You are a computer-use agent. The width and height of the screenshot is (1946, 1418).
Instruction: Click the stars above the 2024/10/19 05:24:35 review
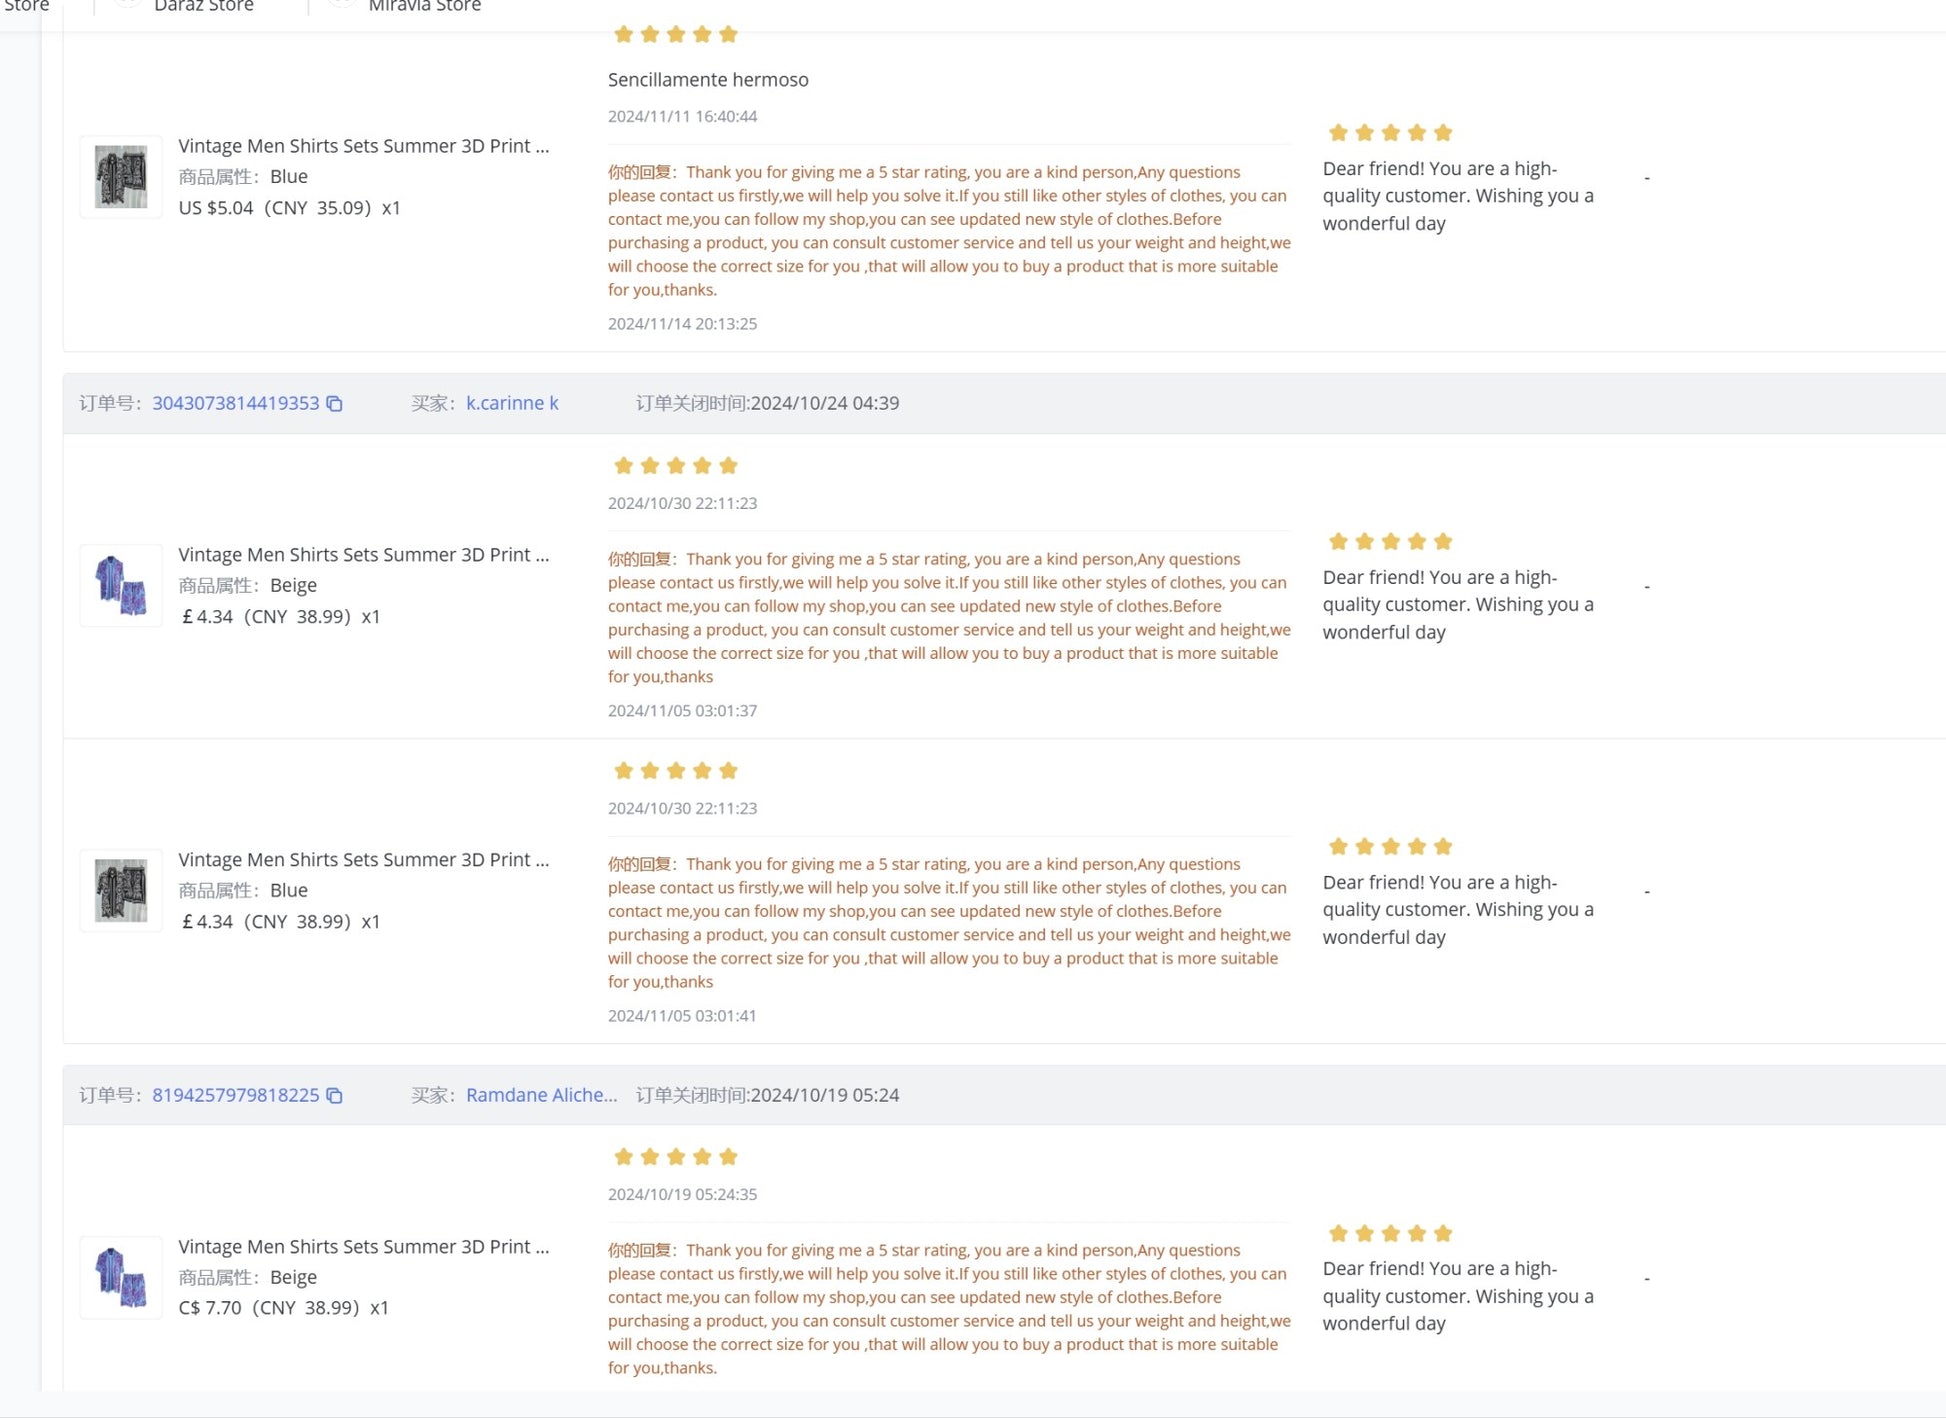pyautogui.click(x=676, y=1158)
